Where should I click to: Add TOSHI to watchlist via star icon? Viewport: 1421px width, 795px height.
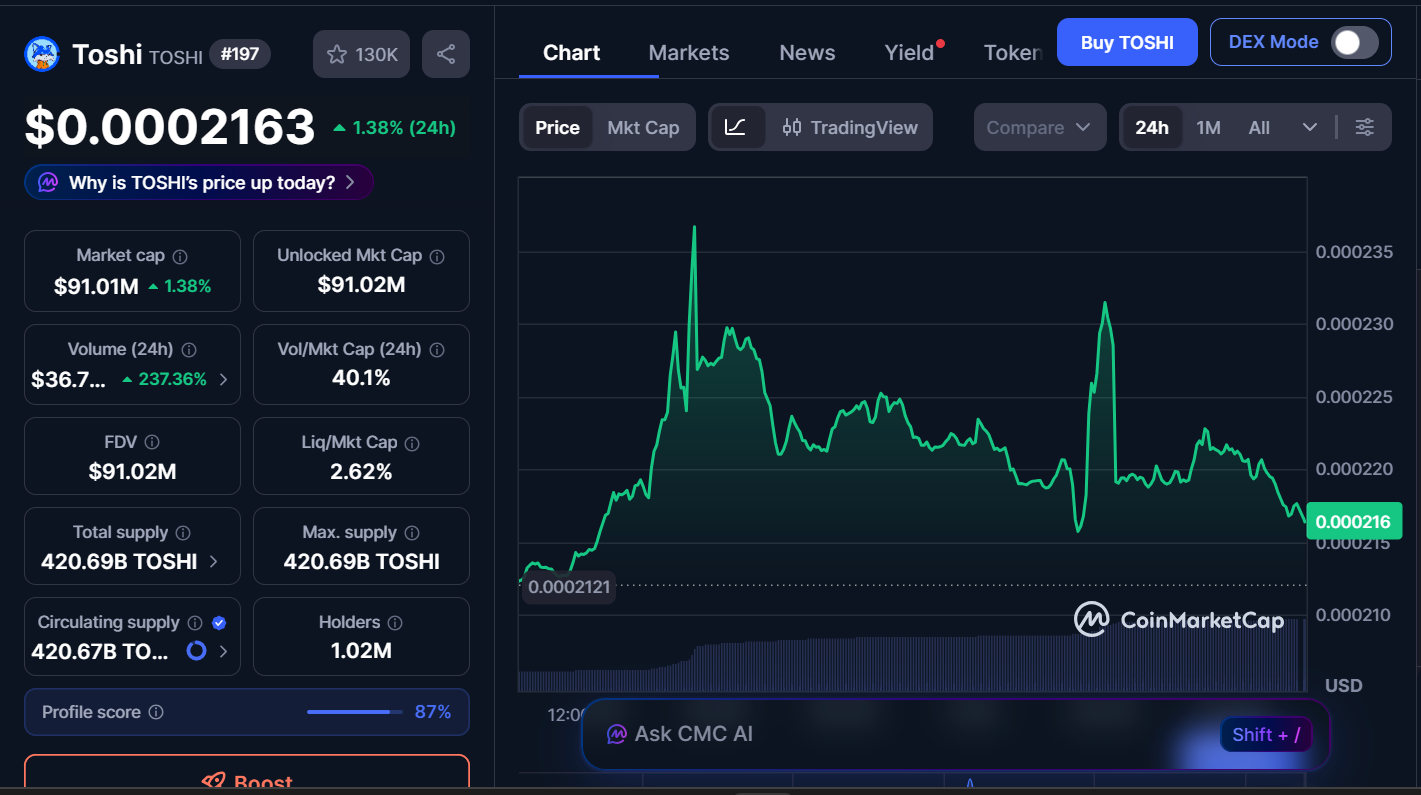[x=337, y=53]
